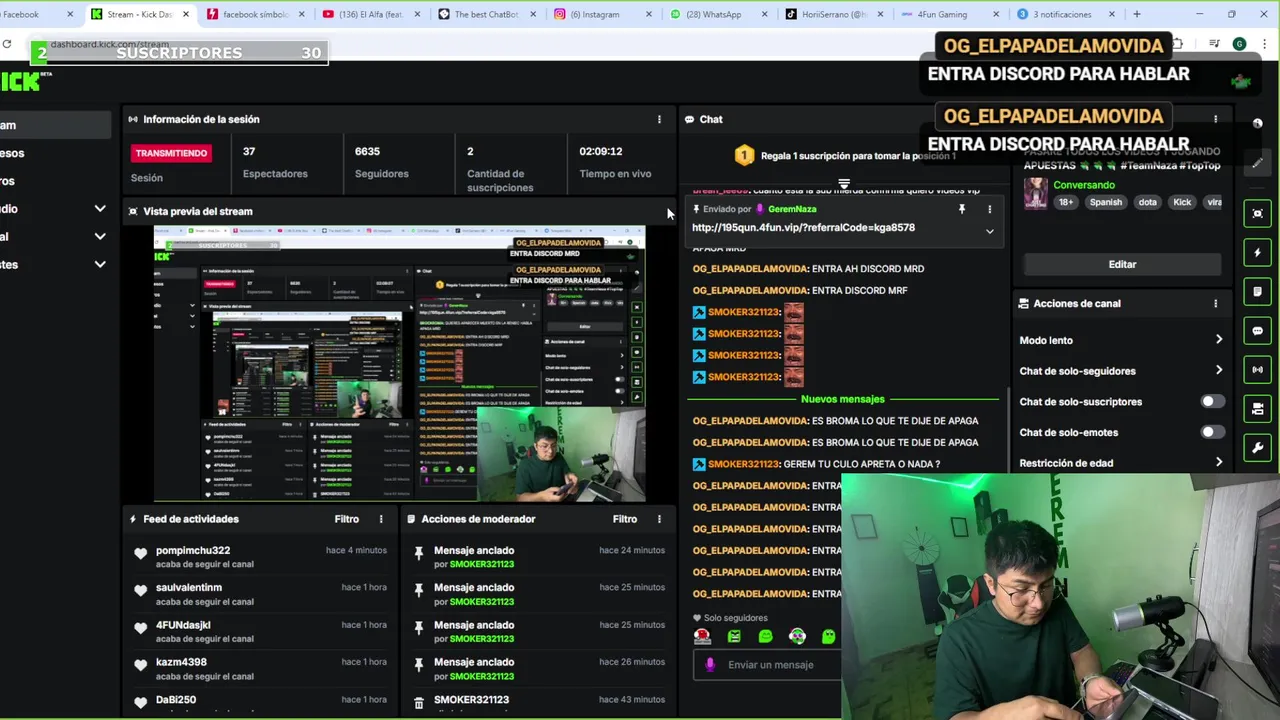Open Feed de actividades three-dot menu
The height and width of the screenshot is (720, 1280).
(x=381, y=519)
